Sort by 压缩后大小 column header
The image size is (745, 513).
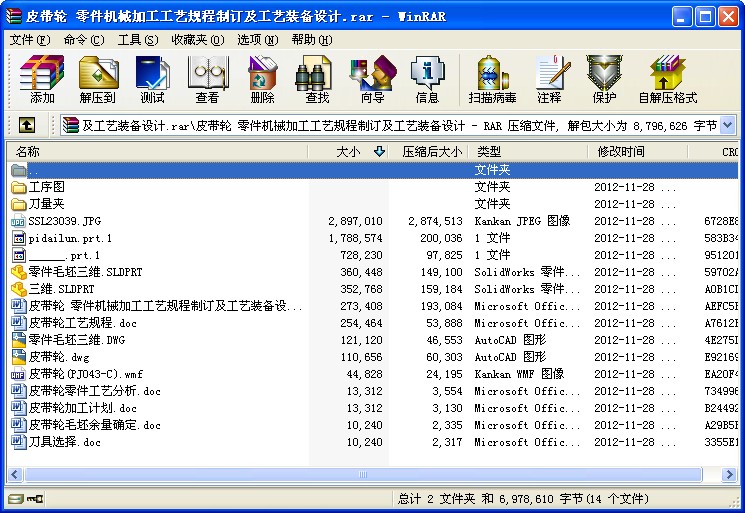pos(429,152)
